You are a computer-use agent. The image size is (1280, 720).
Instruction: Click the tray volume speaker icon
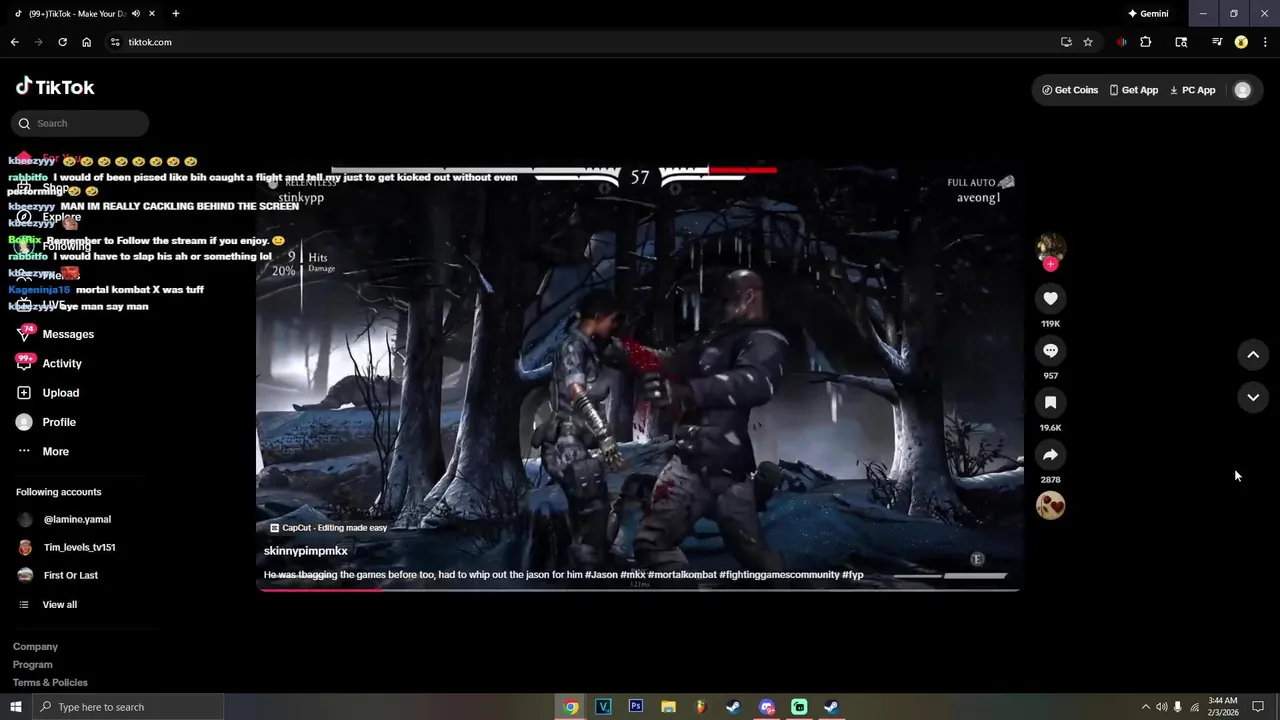[x=1162, y=707]
